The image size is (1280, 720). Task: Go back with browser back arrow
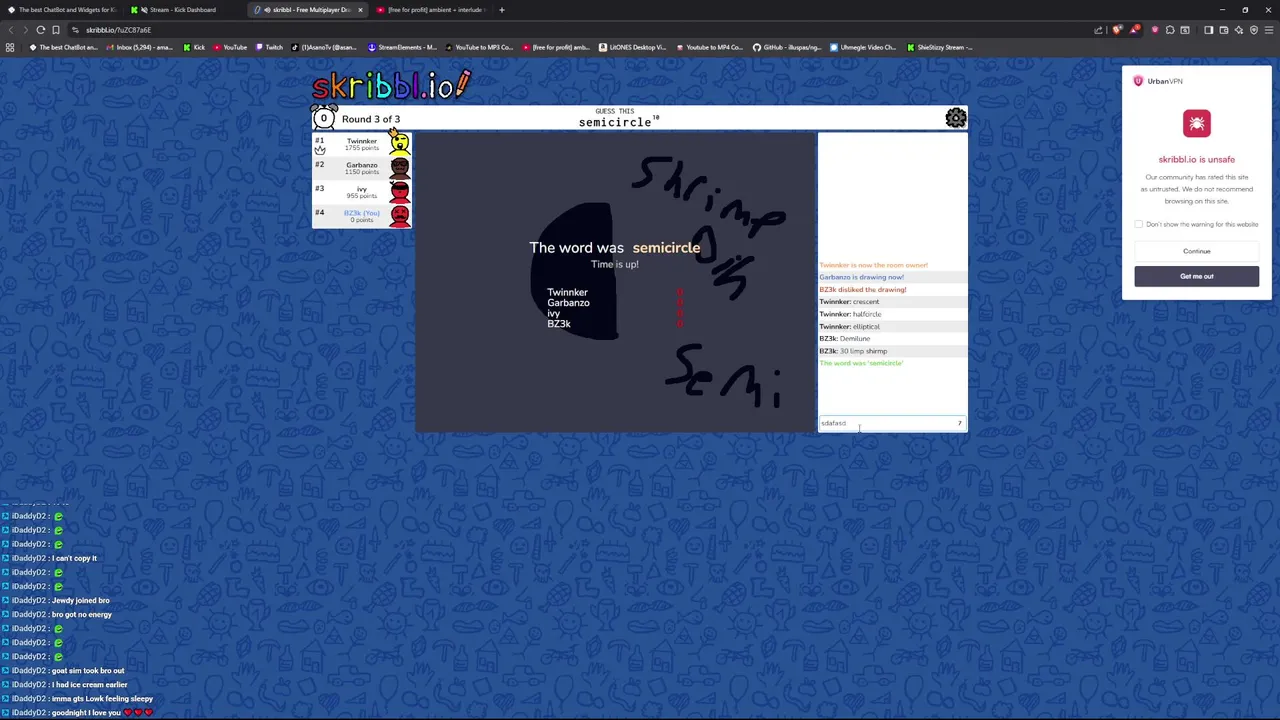[x=11, y=30]
